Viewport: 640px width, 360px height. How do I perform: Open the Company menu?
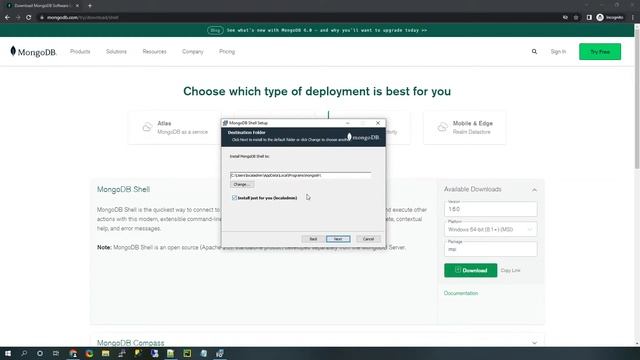(193, 52)
